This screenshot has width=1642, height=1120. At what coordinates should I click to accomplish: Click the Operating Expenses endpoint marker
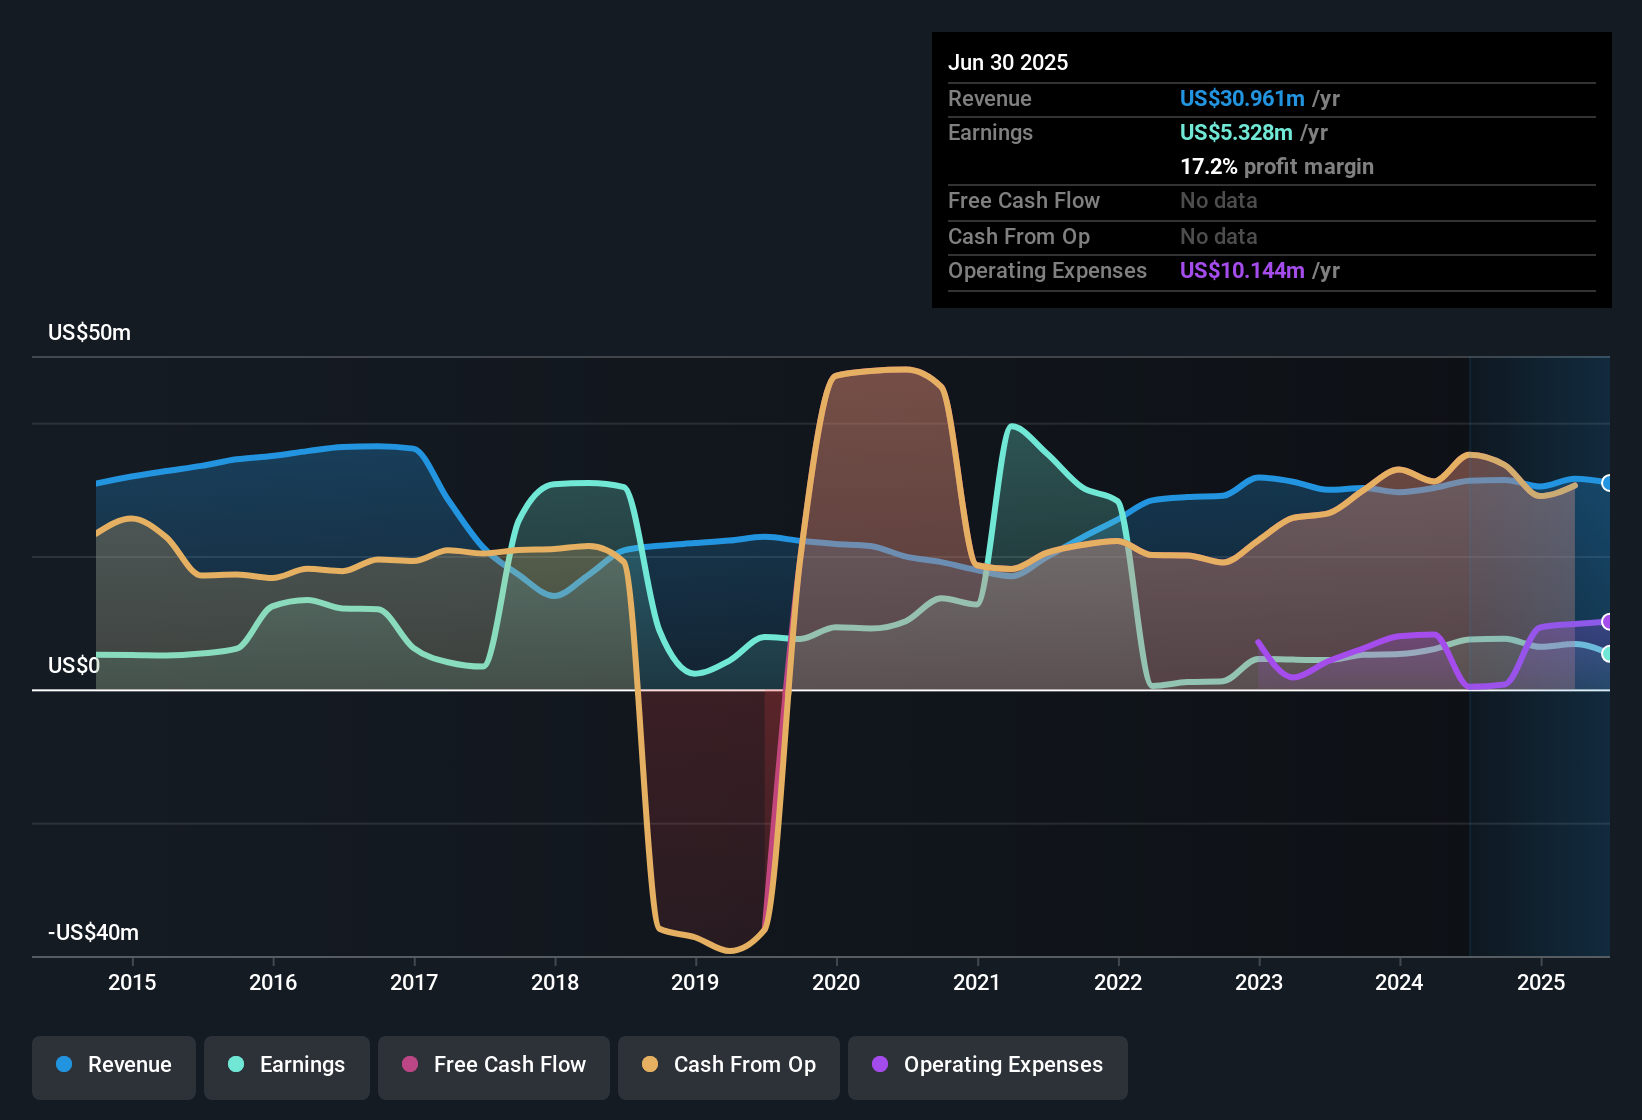(1608, 622)
